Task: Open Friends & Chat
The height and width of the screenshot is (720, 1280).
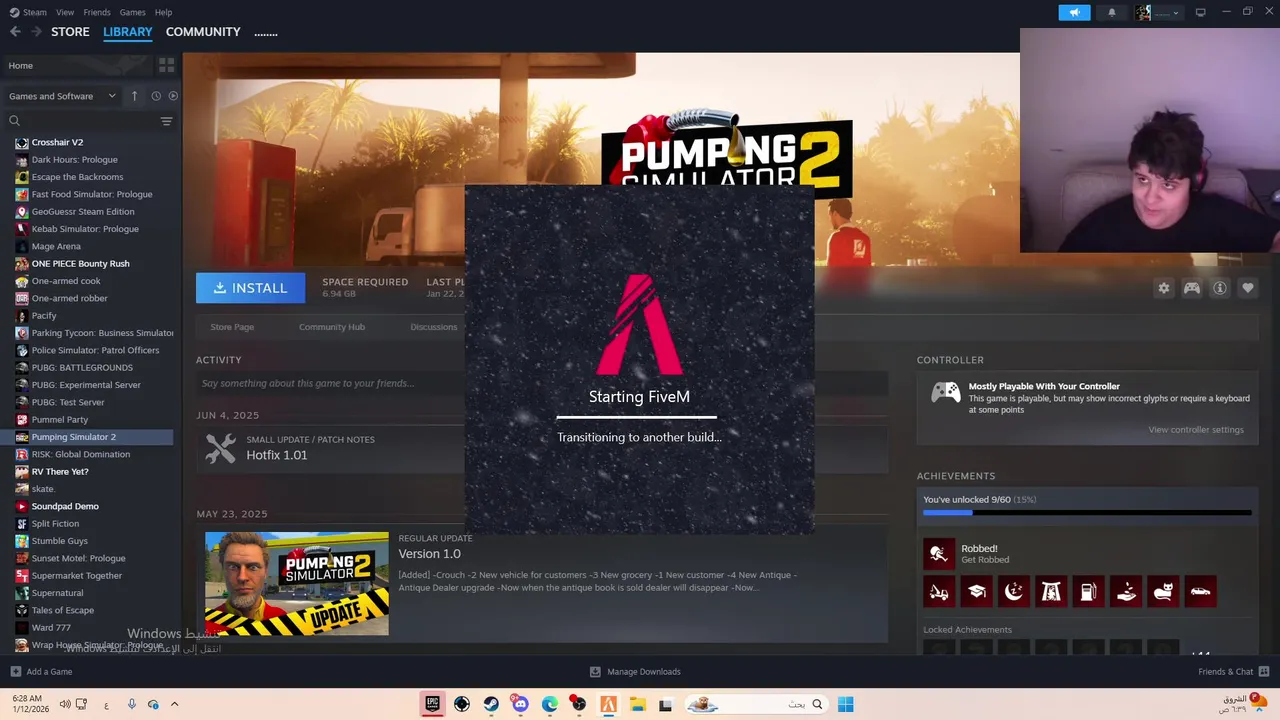Action: pos(1234,672)
